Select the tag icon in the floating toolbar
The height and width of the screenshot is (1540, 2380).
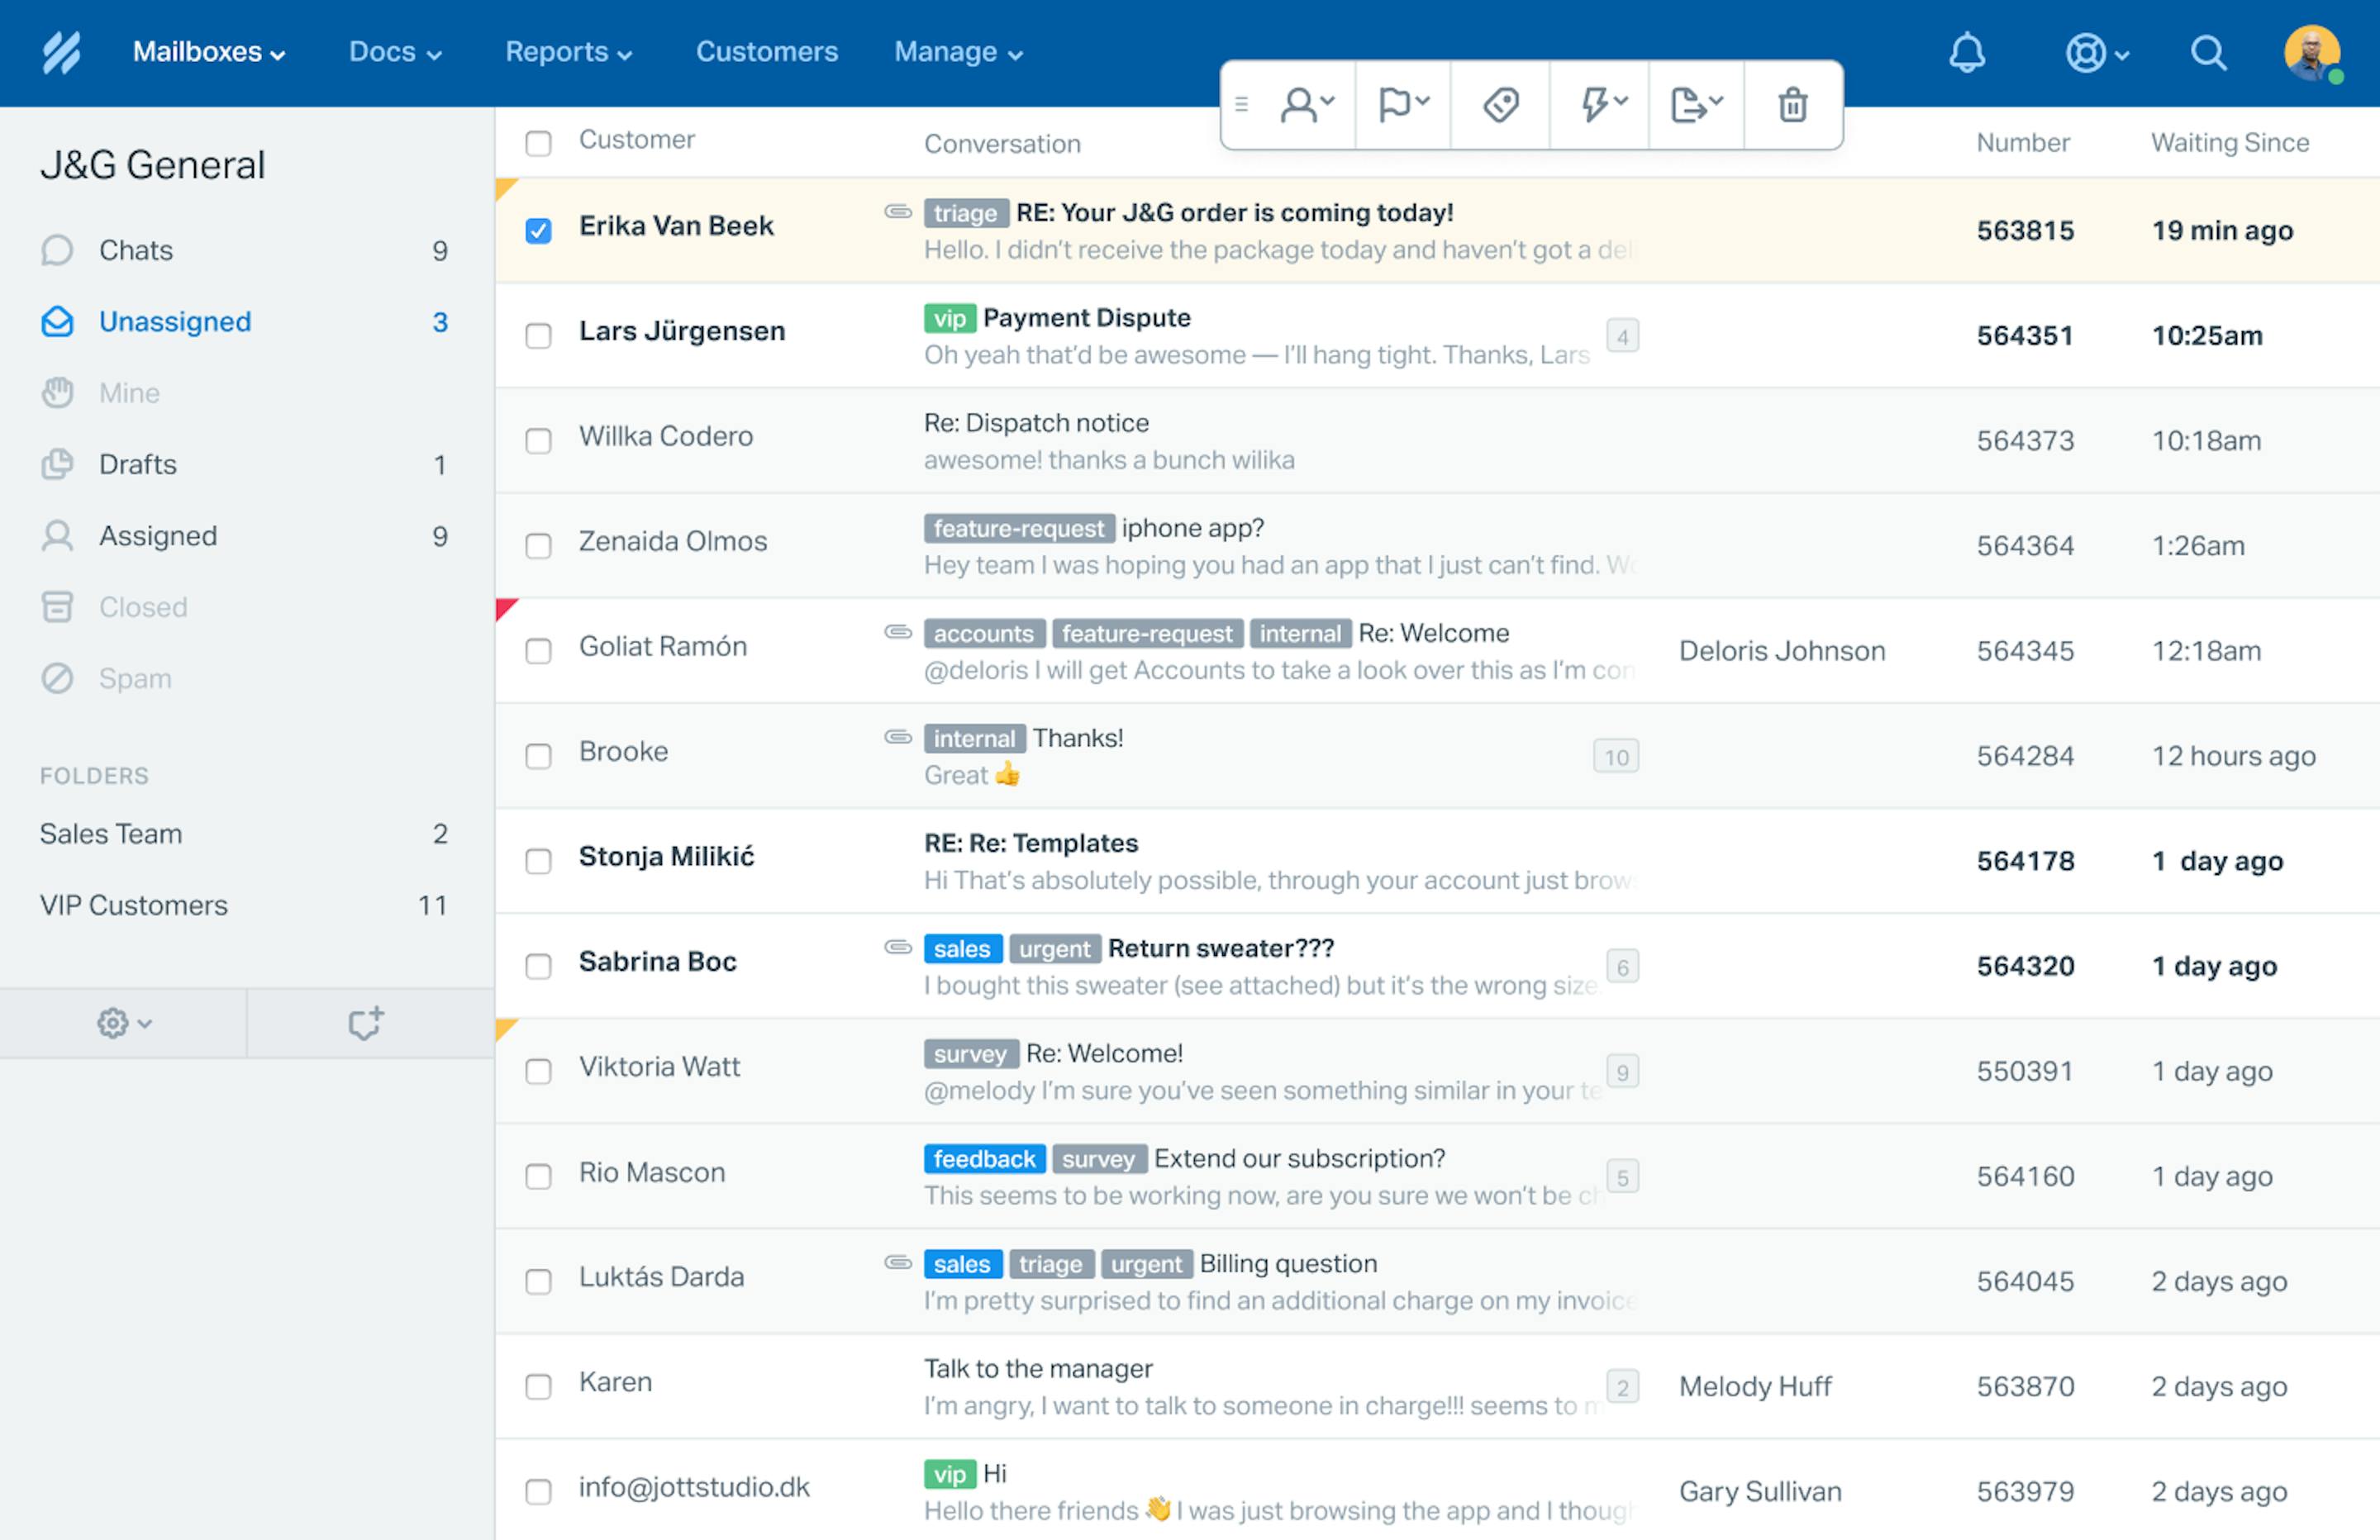tap(1499, 104)
